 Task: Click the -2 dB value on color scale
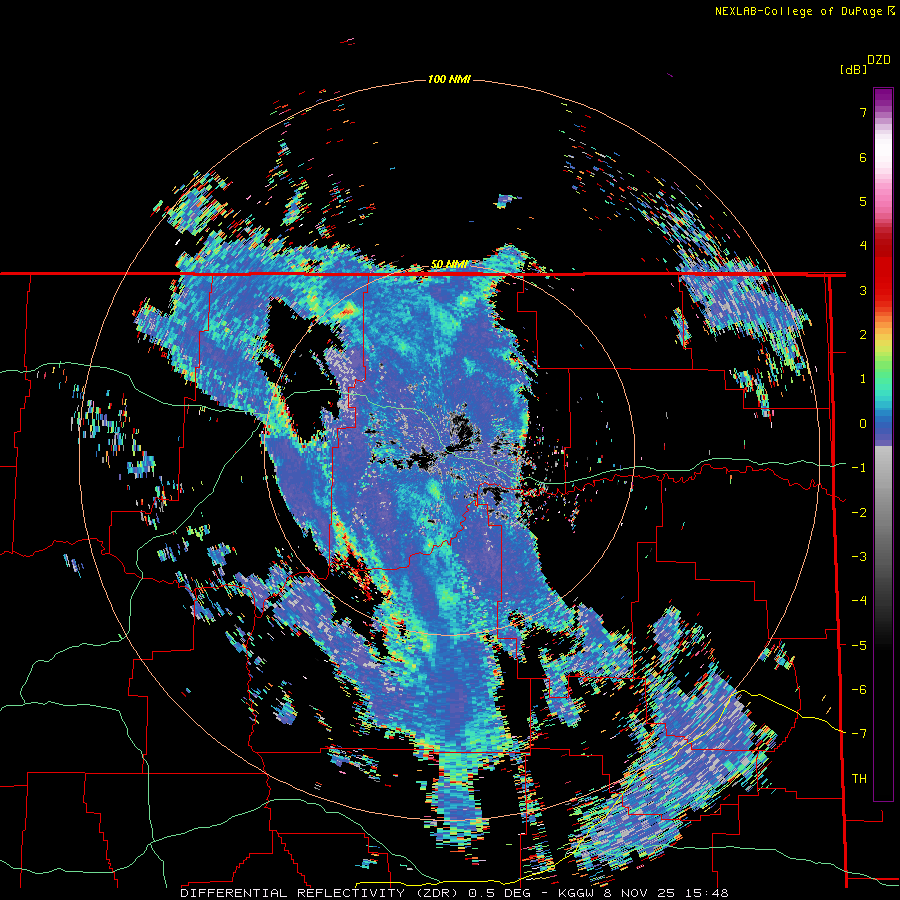tap(859, 513)
